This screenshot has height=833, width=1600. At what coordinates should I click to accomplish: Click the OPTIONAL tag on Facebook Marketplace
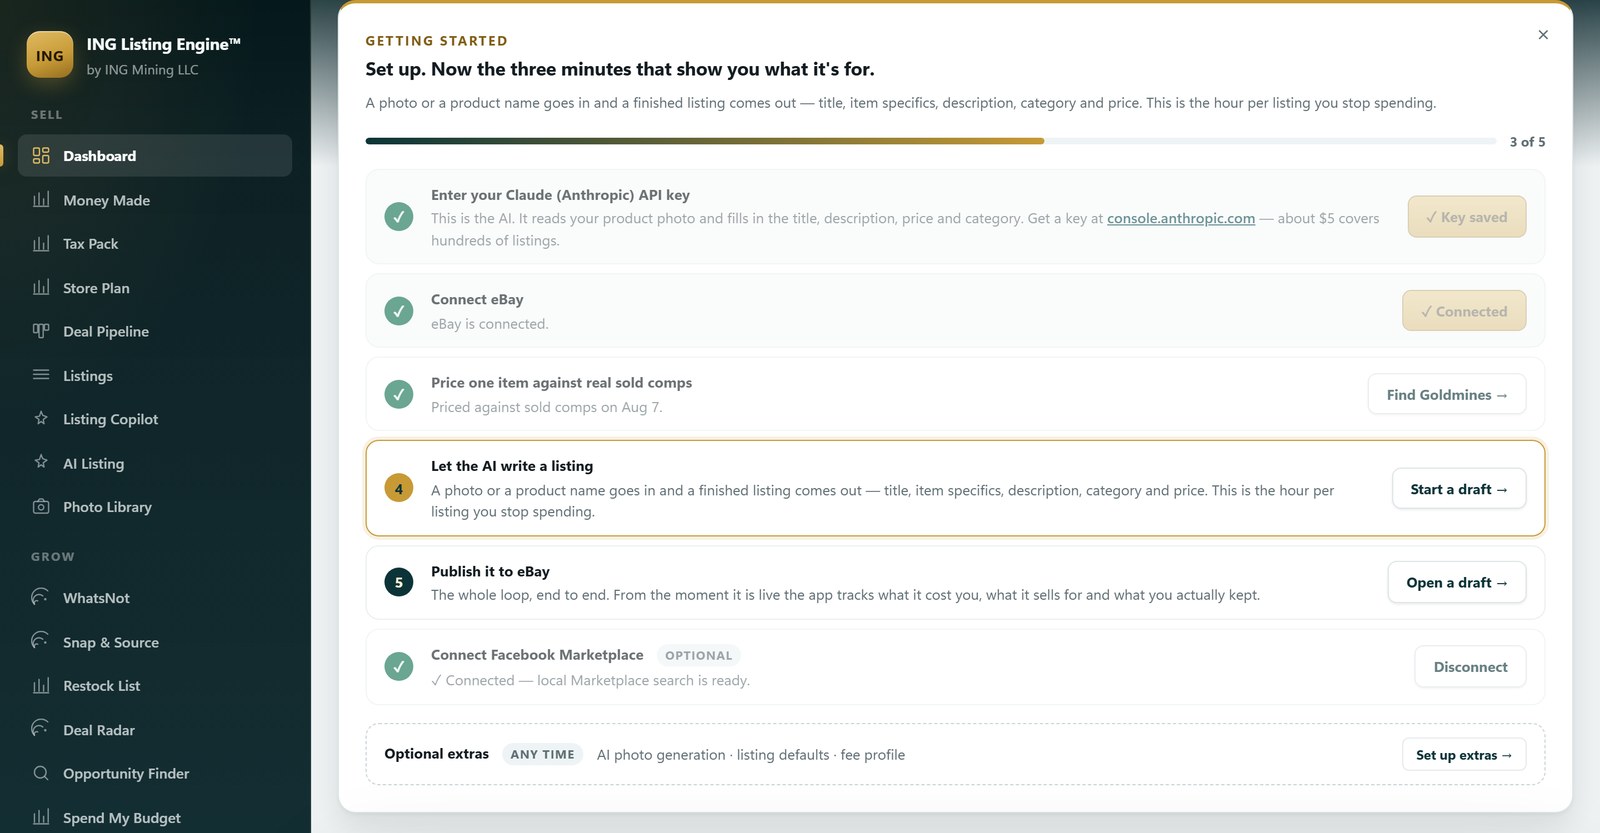699,655
